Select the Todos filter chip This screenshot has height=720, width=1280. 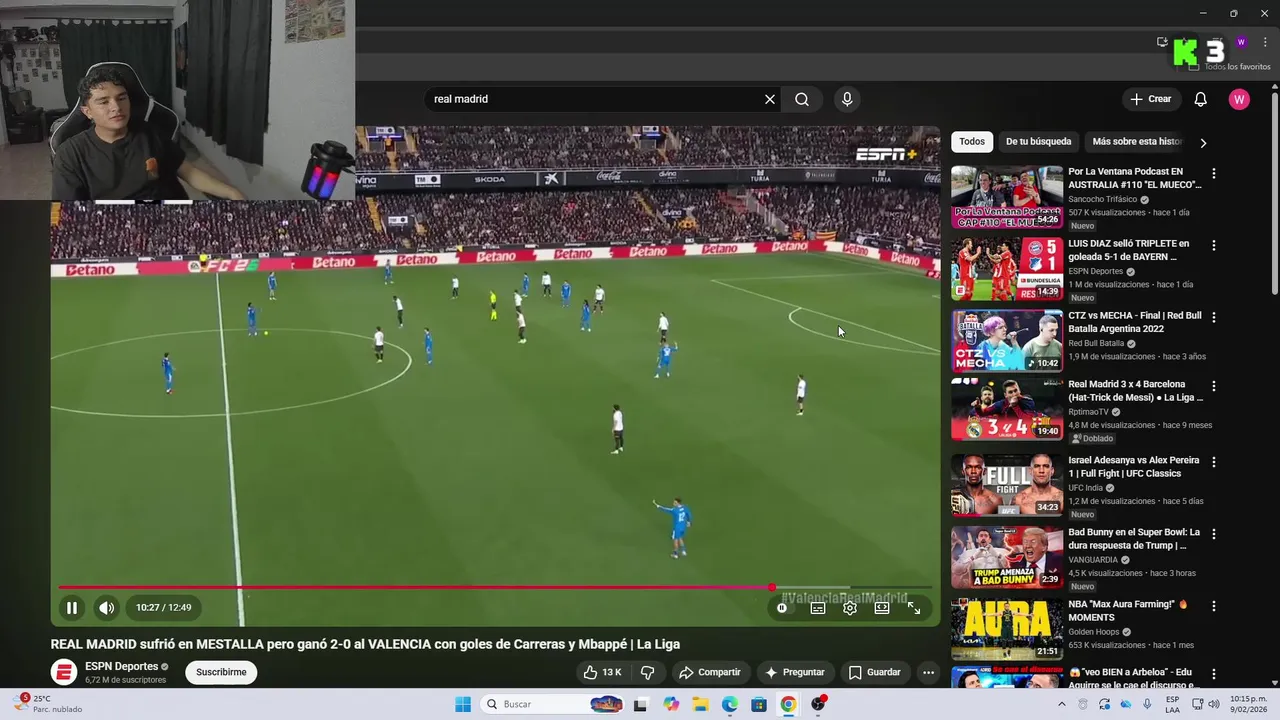972,141
